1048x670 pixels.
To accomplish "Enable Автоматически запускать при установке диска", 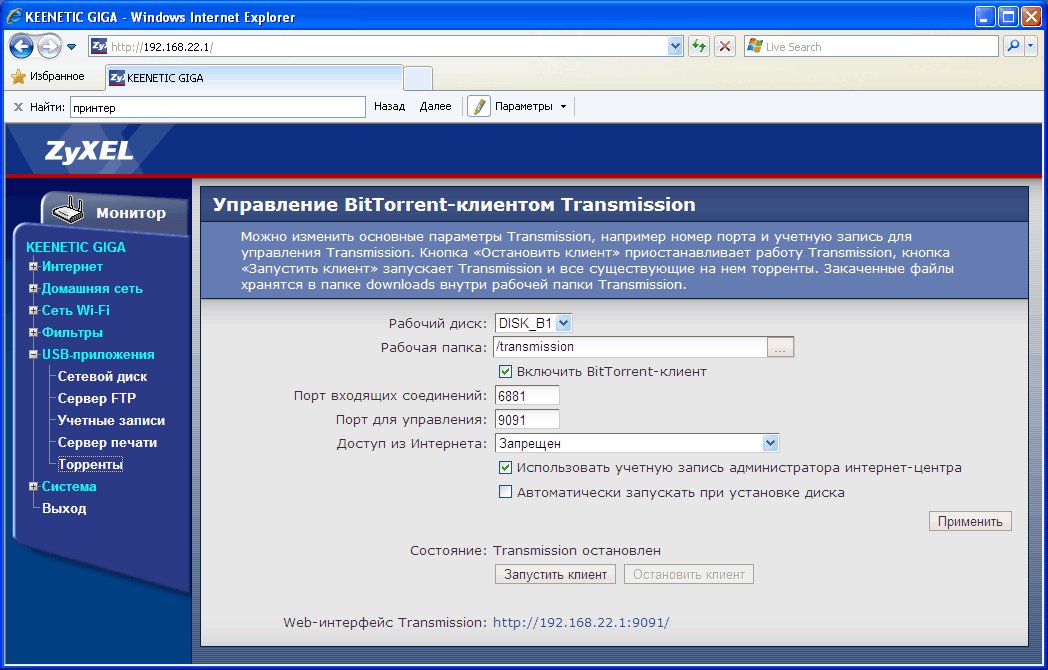I will pyautogui.click(x=506, y=493).
